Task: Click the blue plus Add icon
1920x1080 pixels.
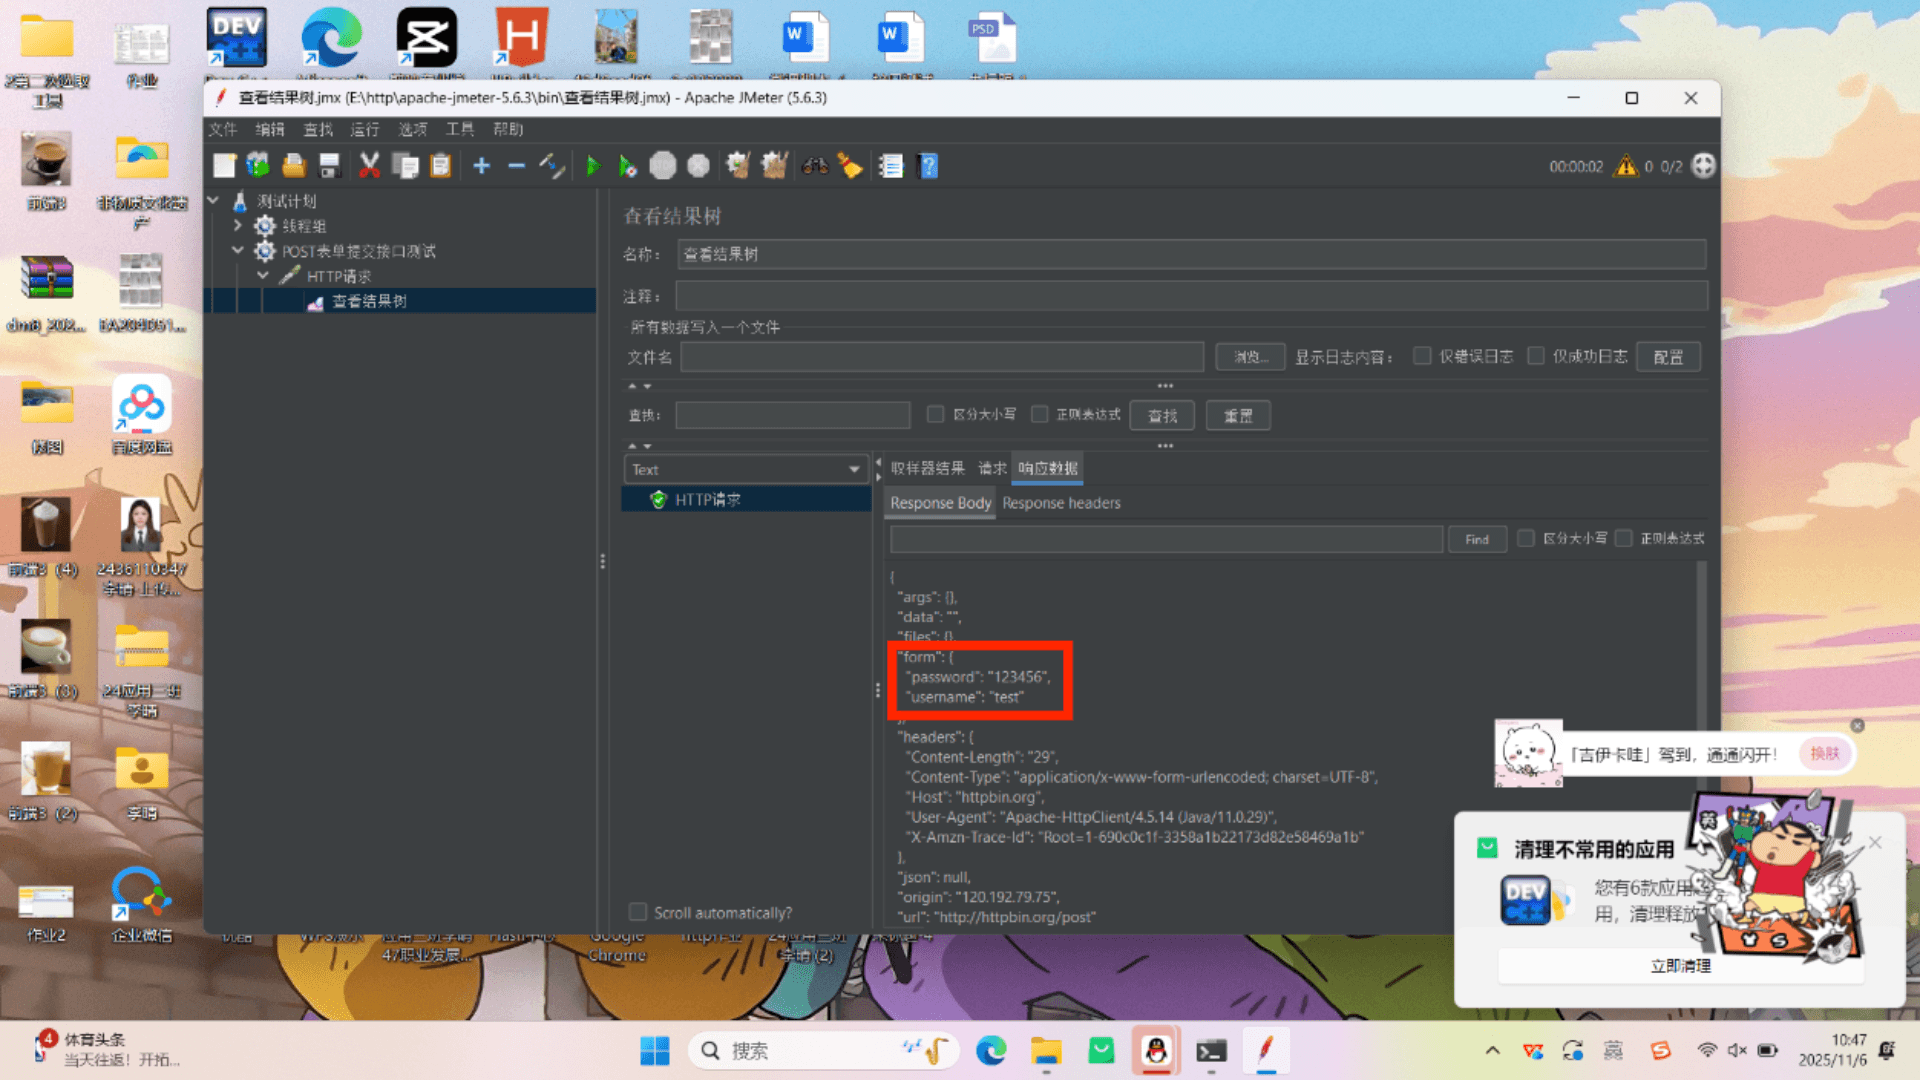Action: pos(481,166)
